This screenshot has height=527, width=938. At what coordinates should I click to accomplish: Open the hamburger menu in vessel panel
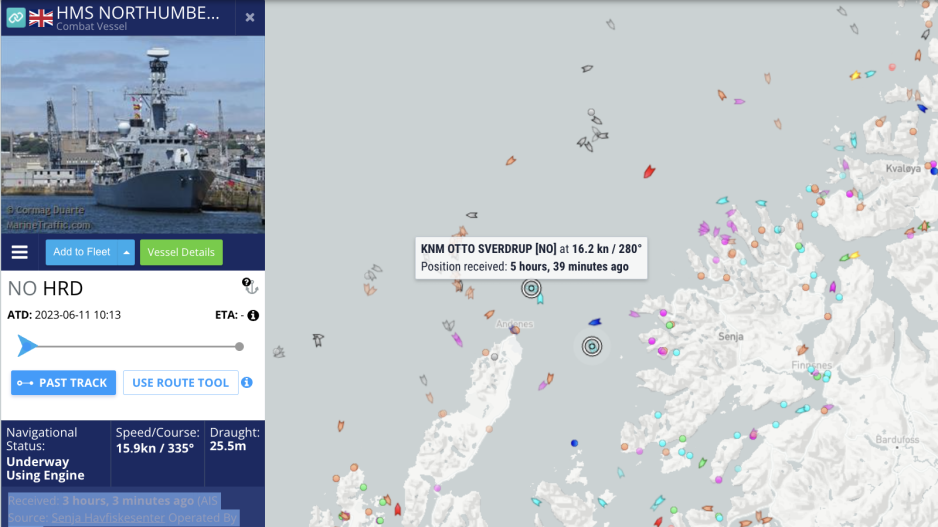pyautogui.click(x=20, y=252)
